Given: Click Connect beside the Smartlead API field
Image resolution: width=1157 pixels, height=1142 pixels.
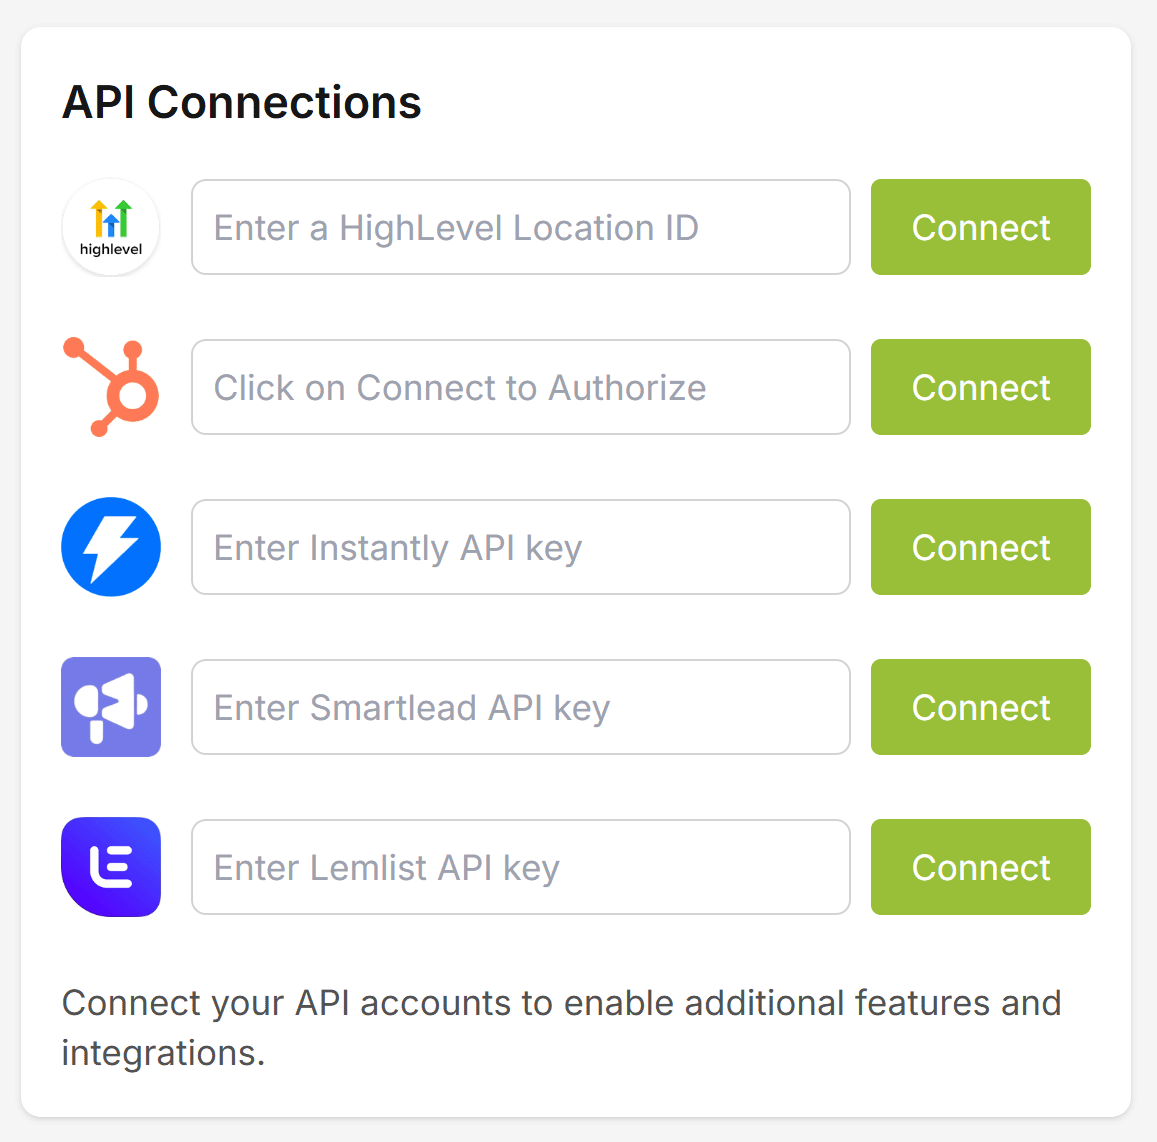Looking at the screenshot, I should coord(980,707).
